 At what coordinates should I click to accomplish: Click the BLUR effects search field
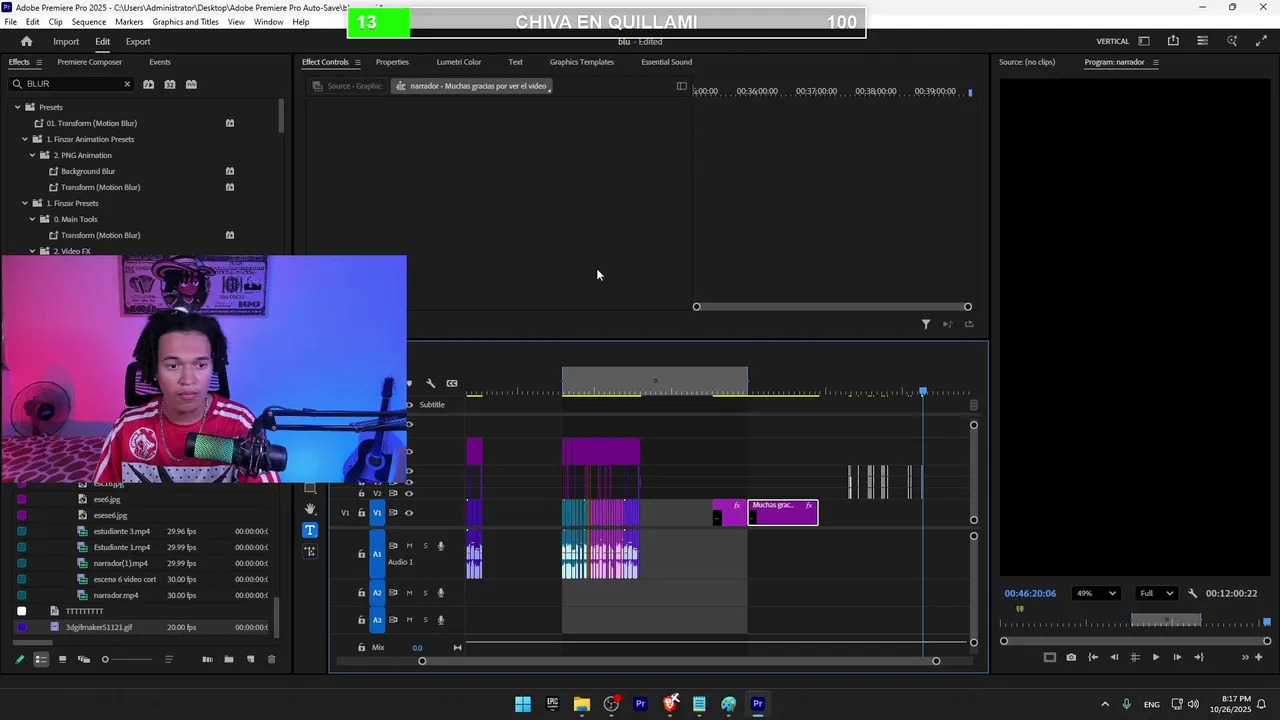click(x=72, y=84)
